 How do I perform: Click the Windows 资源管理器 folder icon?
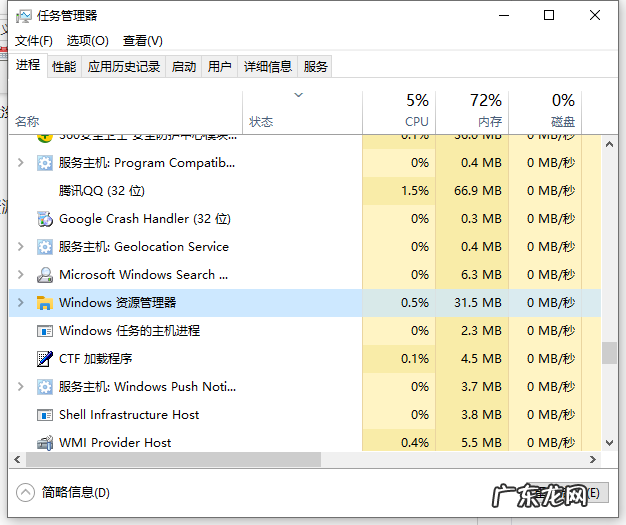click(45, 303)
